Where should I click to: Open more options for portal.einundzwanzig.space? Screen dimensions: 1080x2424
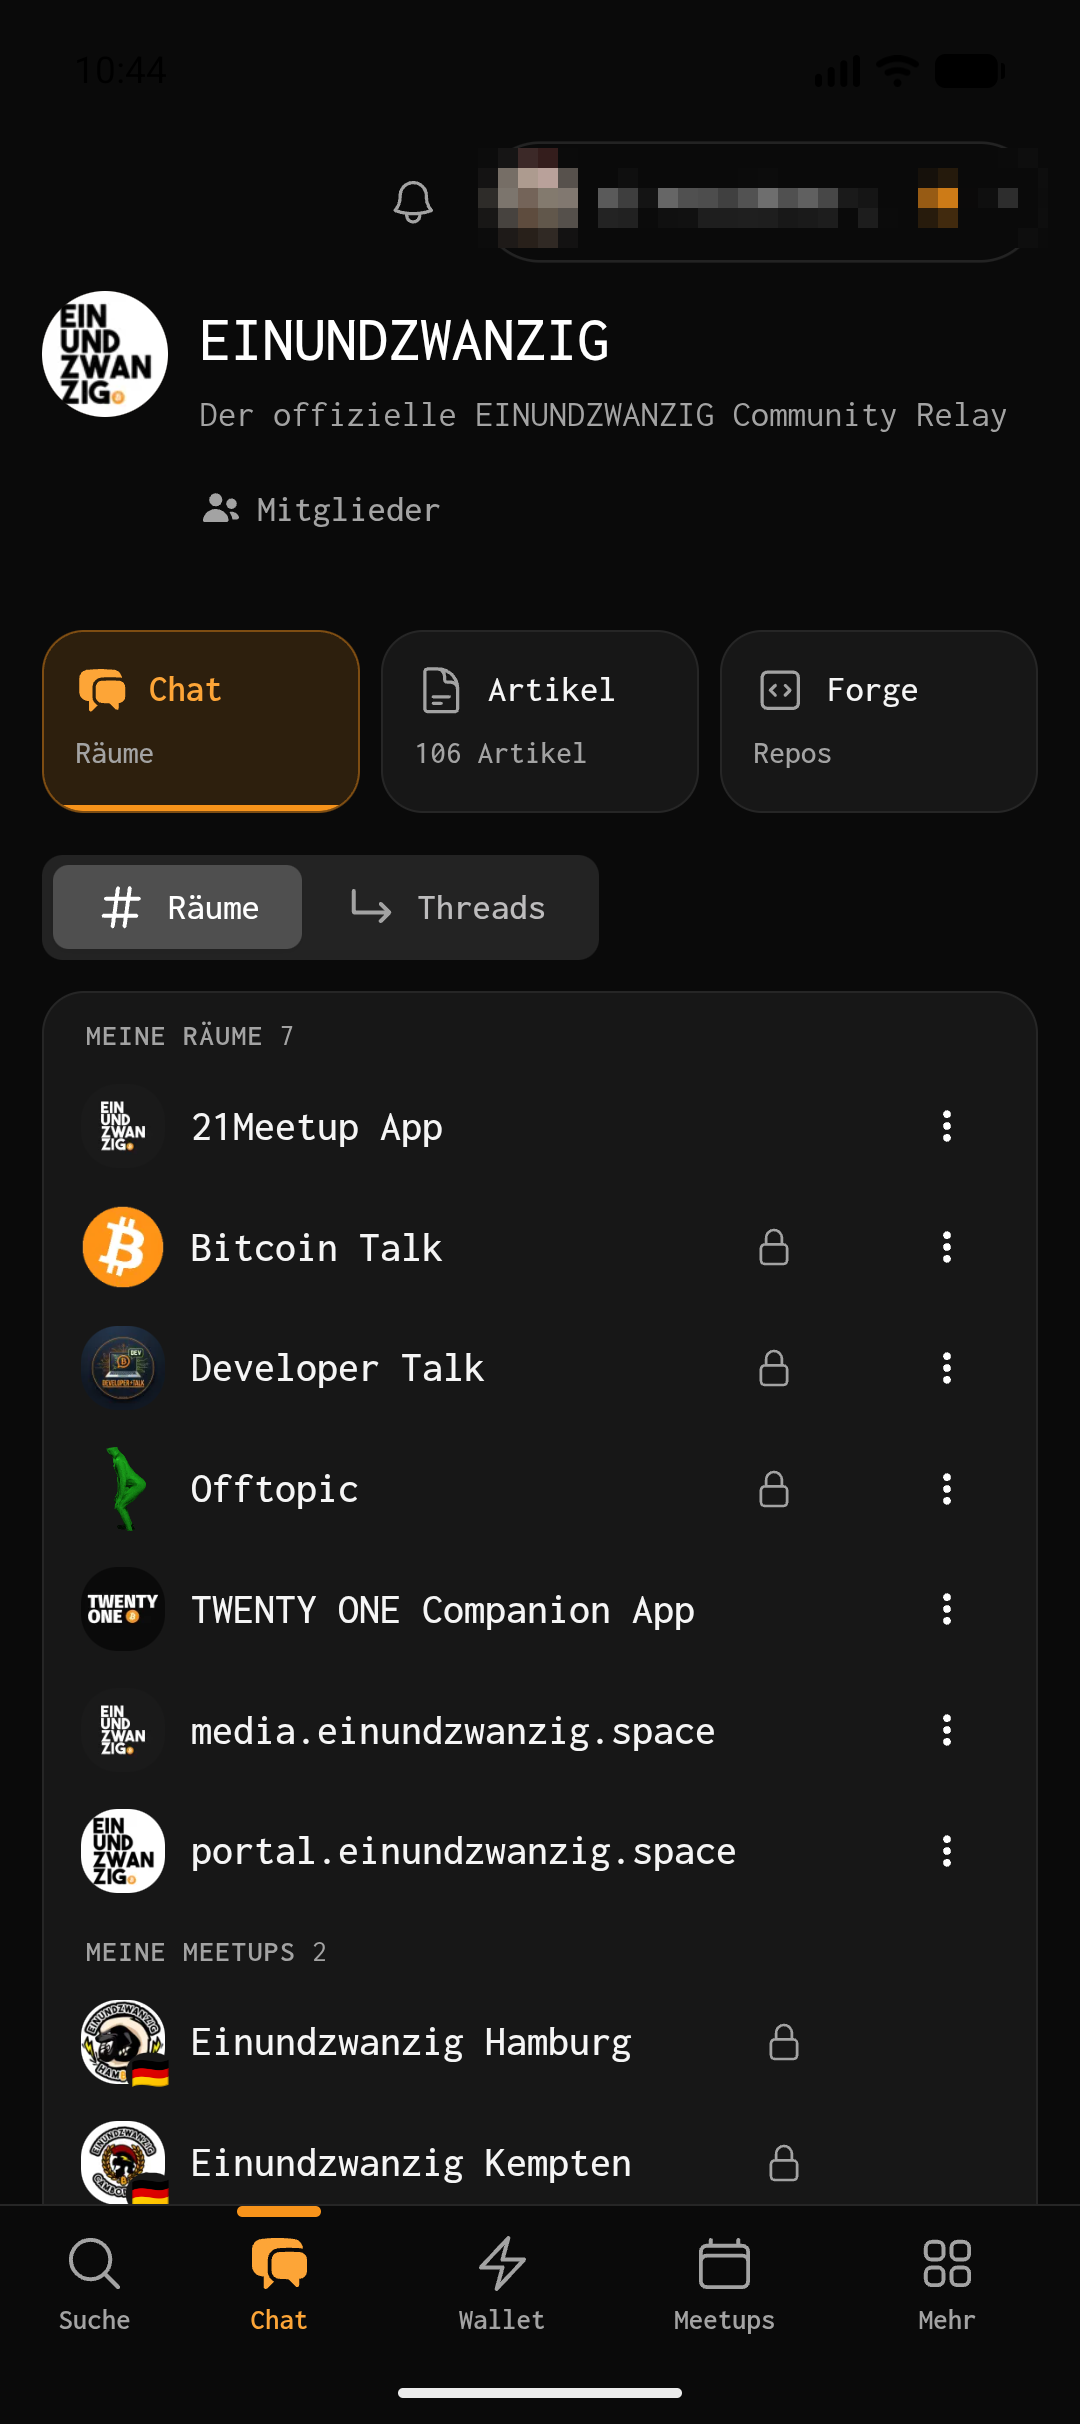[946, 1851]
